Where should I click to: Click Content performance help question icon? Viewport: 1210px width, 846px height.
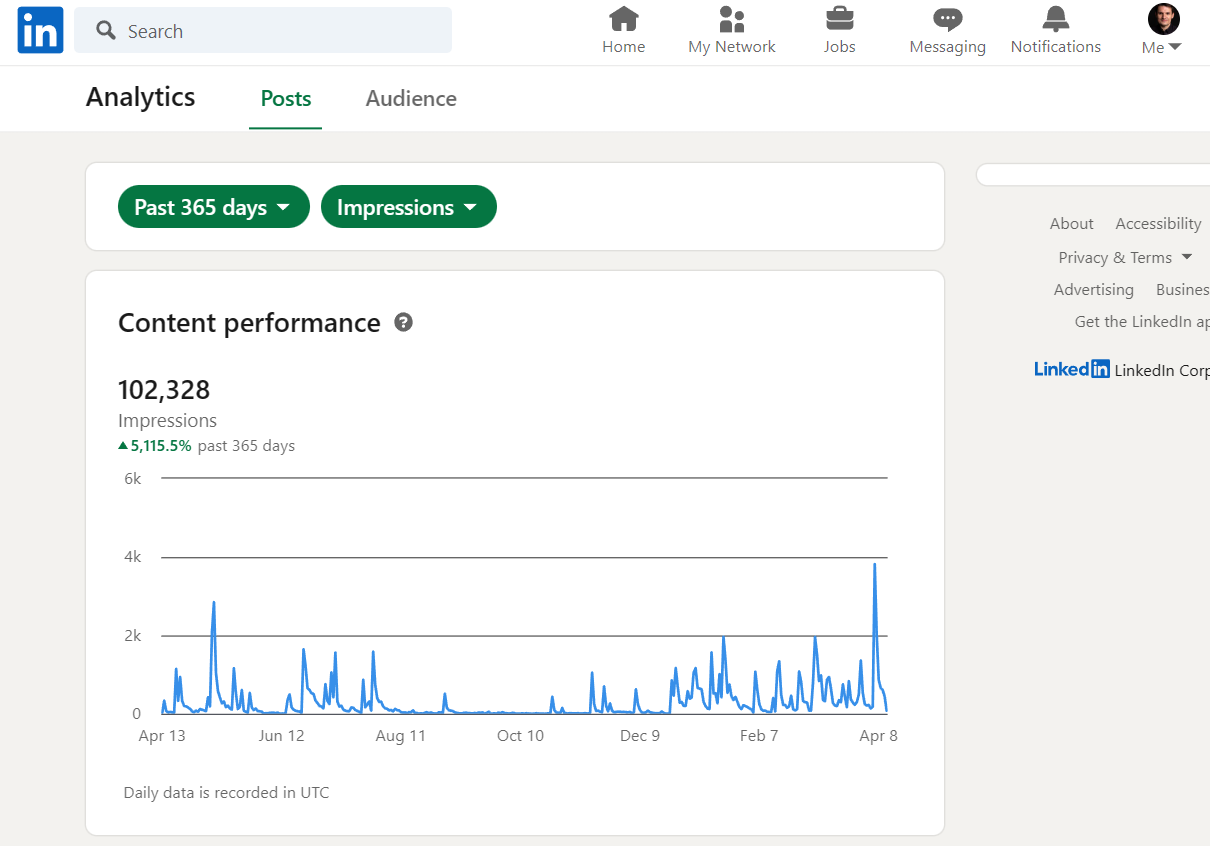[x=404, y=322]
